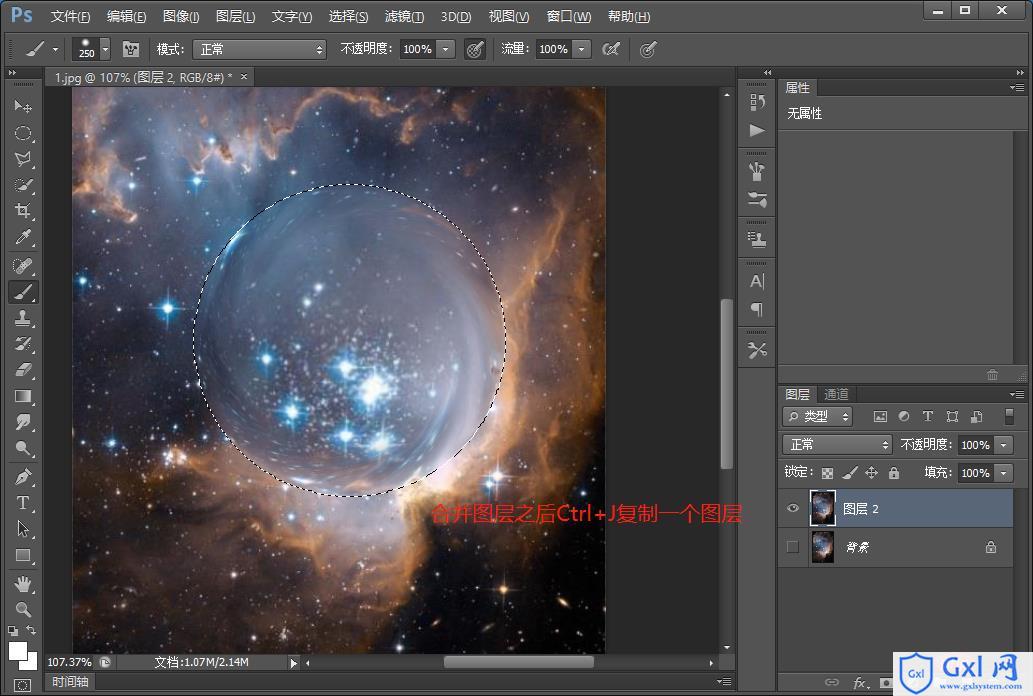1033x696 pixels.
Task: Open the 图层 menu
Action: tap(235, 16)
